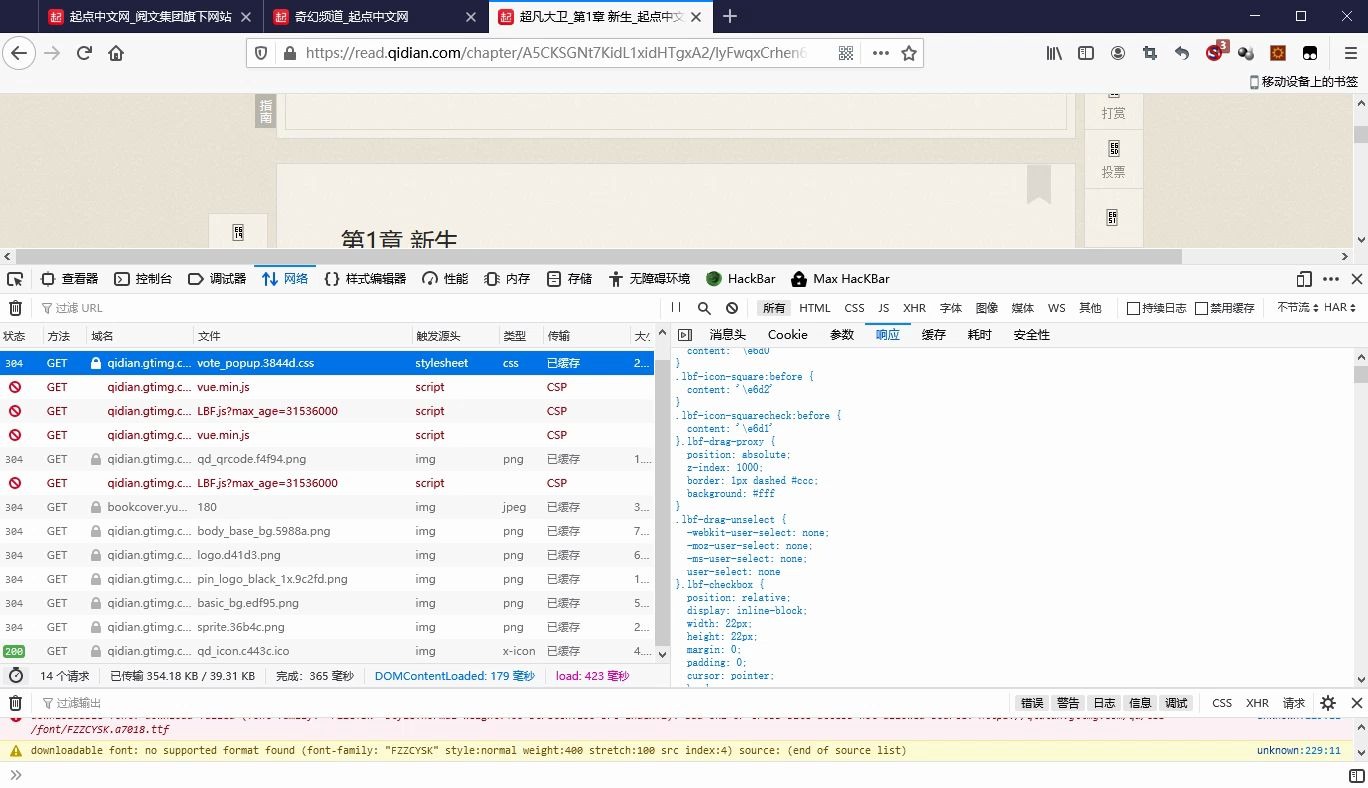This screenshot has width=1368, height=788.
Task: Switch to 调试器 debugger tab
Action: click(x=217, y=279)
